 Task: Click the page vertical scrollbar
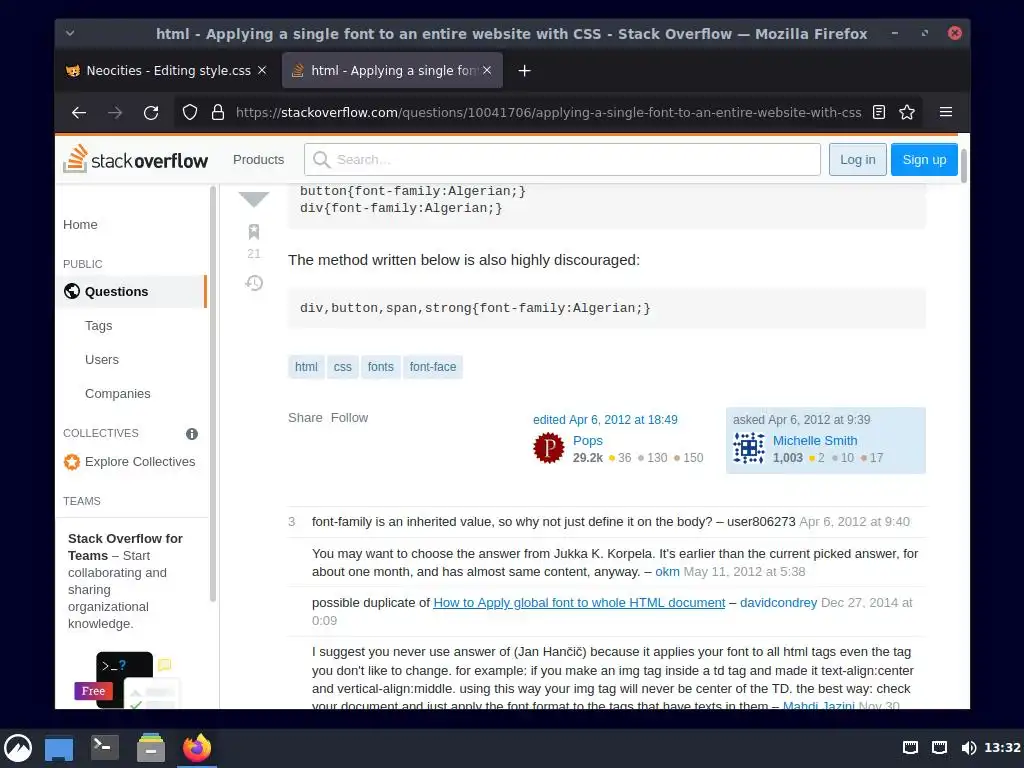963,165
